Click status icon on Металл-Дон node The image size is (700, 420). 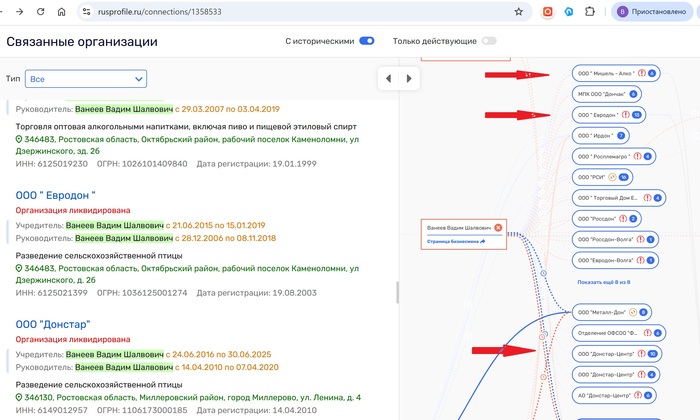[x=633, y=312]
